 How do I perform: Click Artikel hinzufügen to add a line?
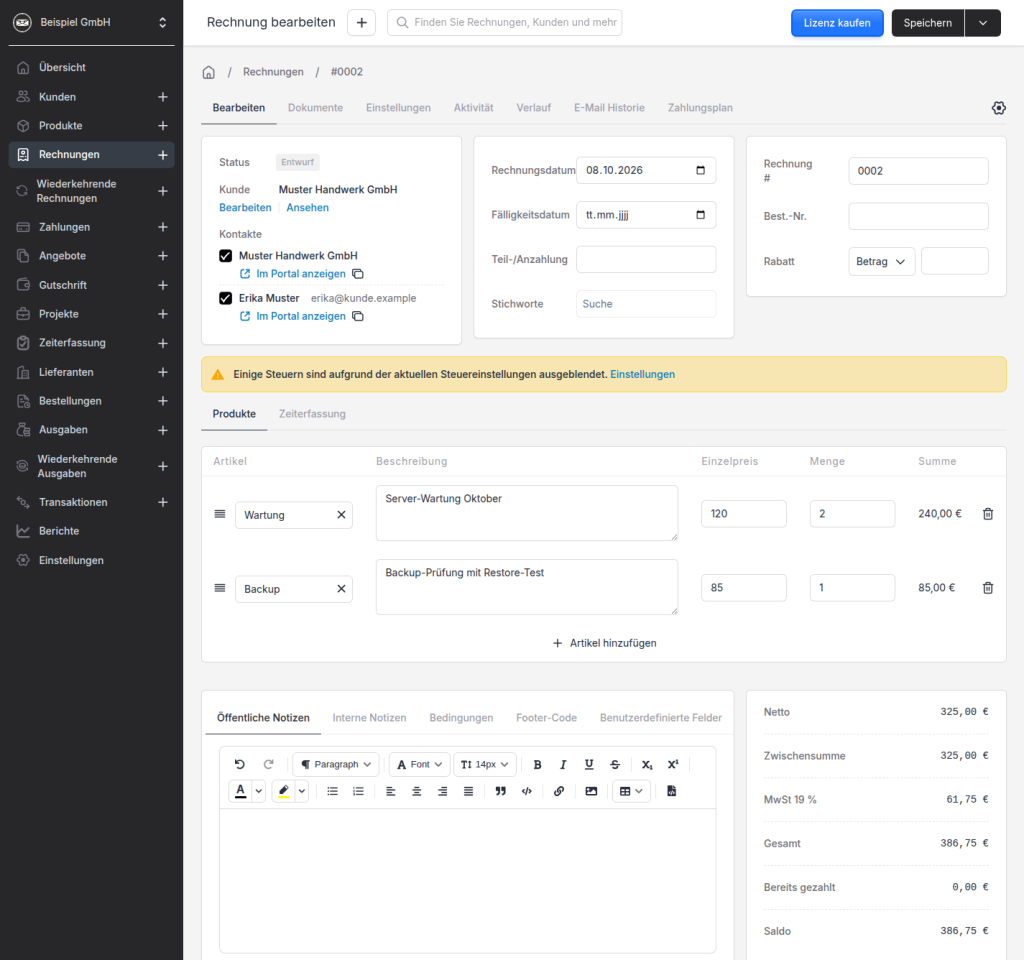604,643
